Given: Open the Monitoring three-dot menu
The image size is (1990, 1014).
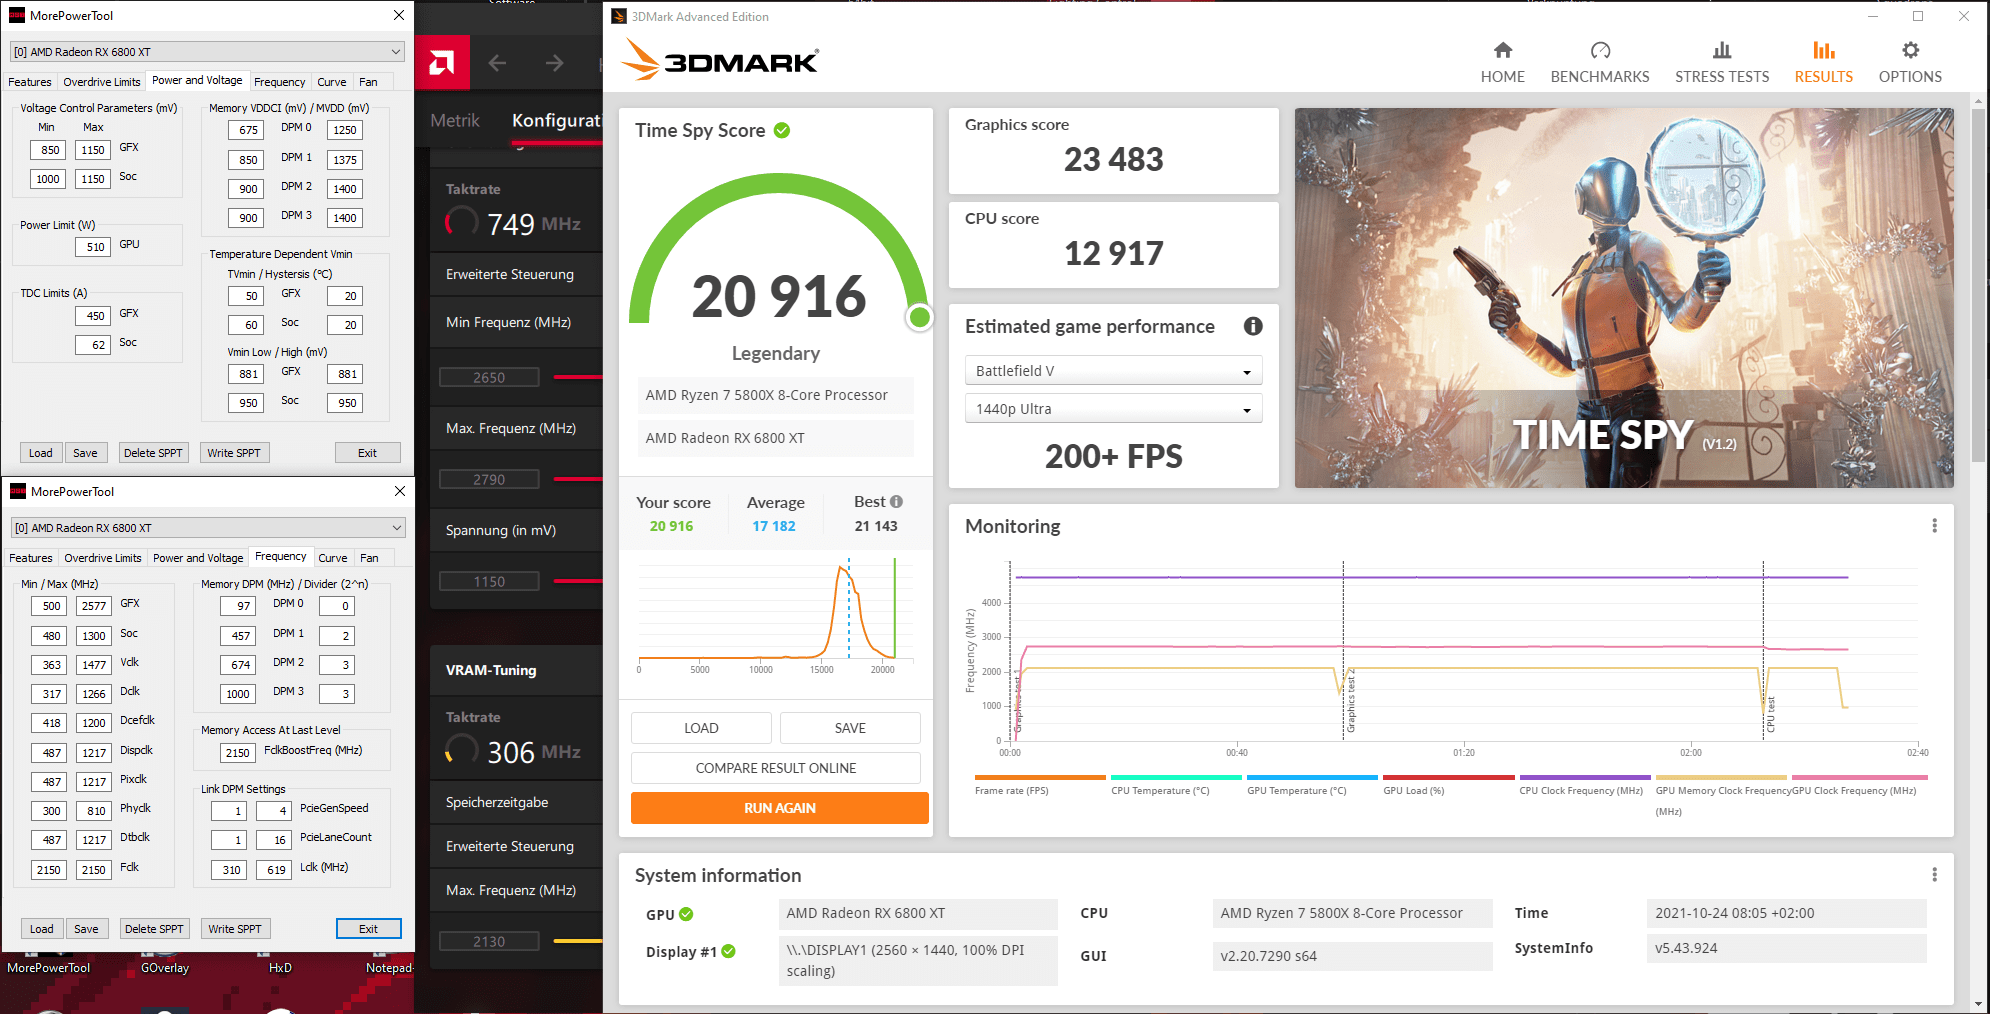Looking at the screenshot, I should (x=1934, y=526).
